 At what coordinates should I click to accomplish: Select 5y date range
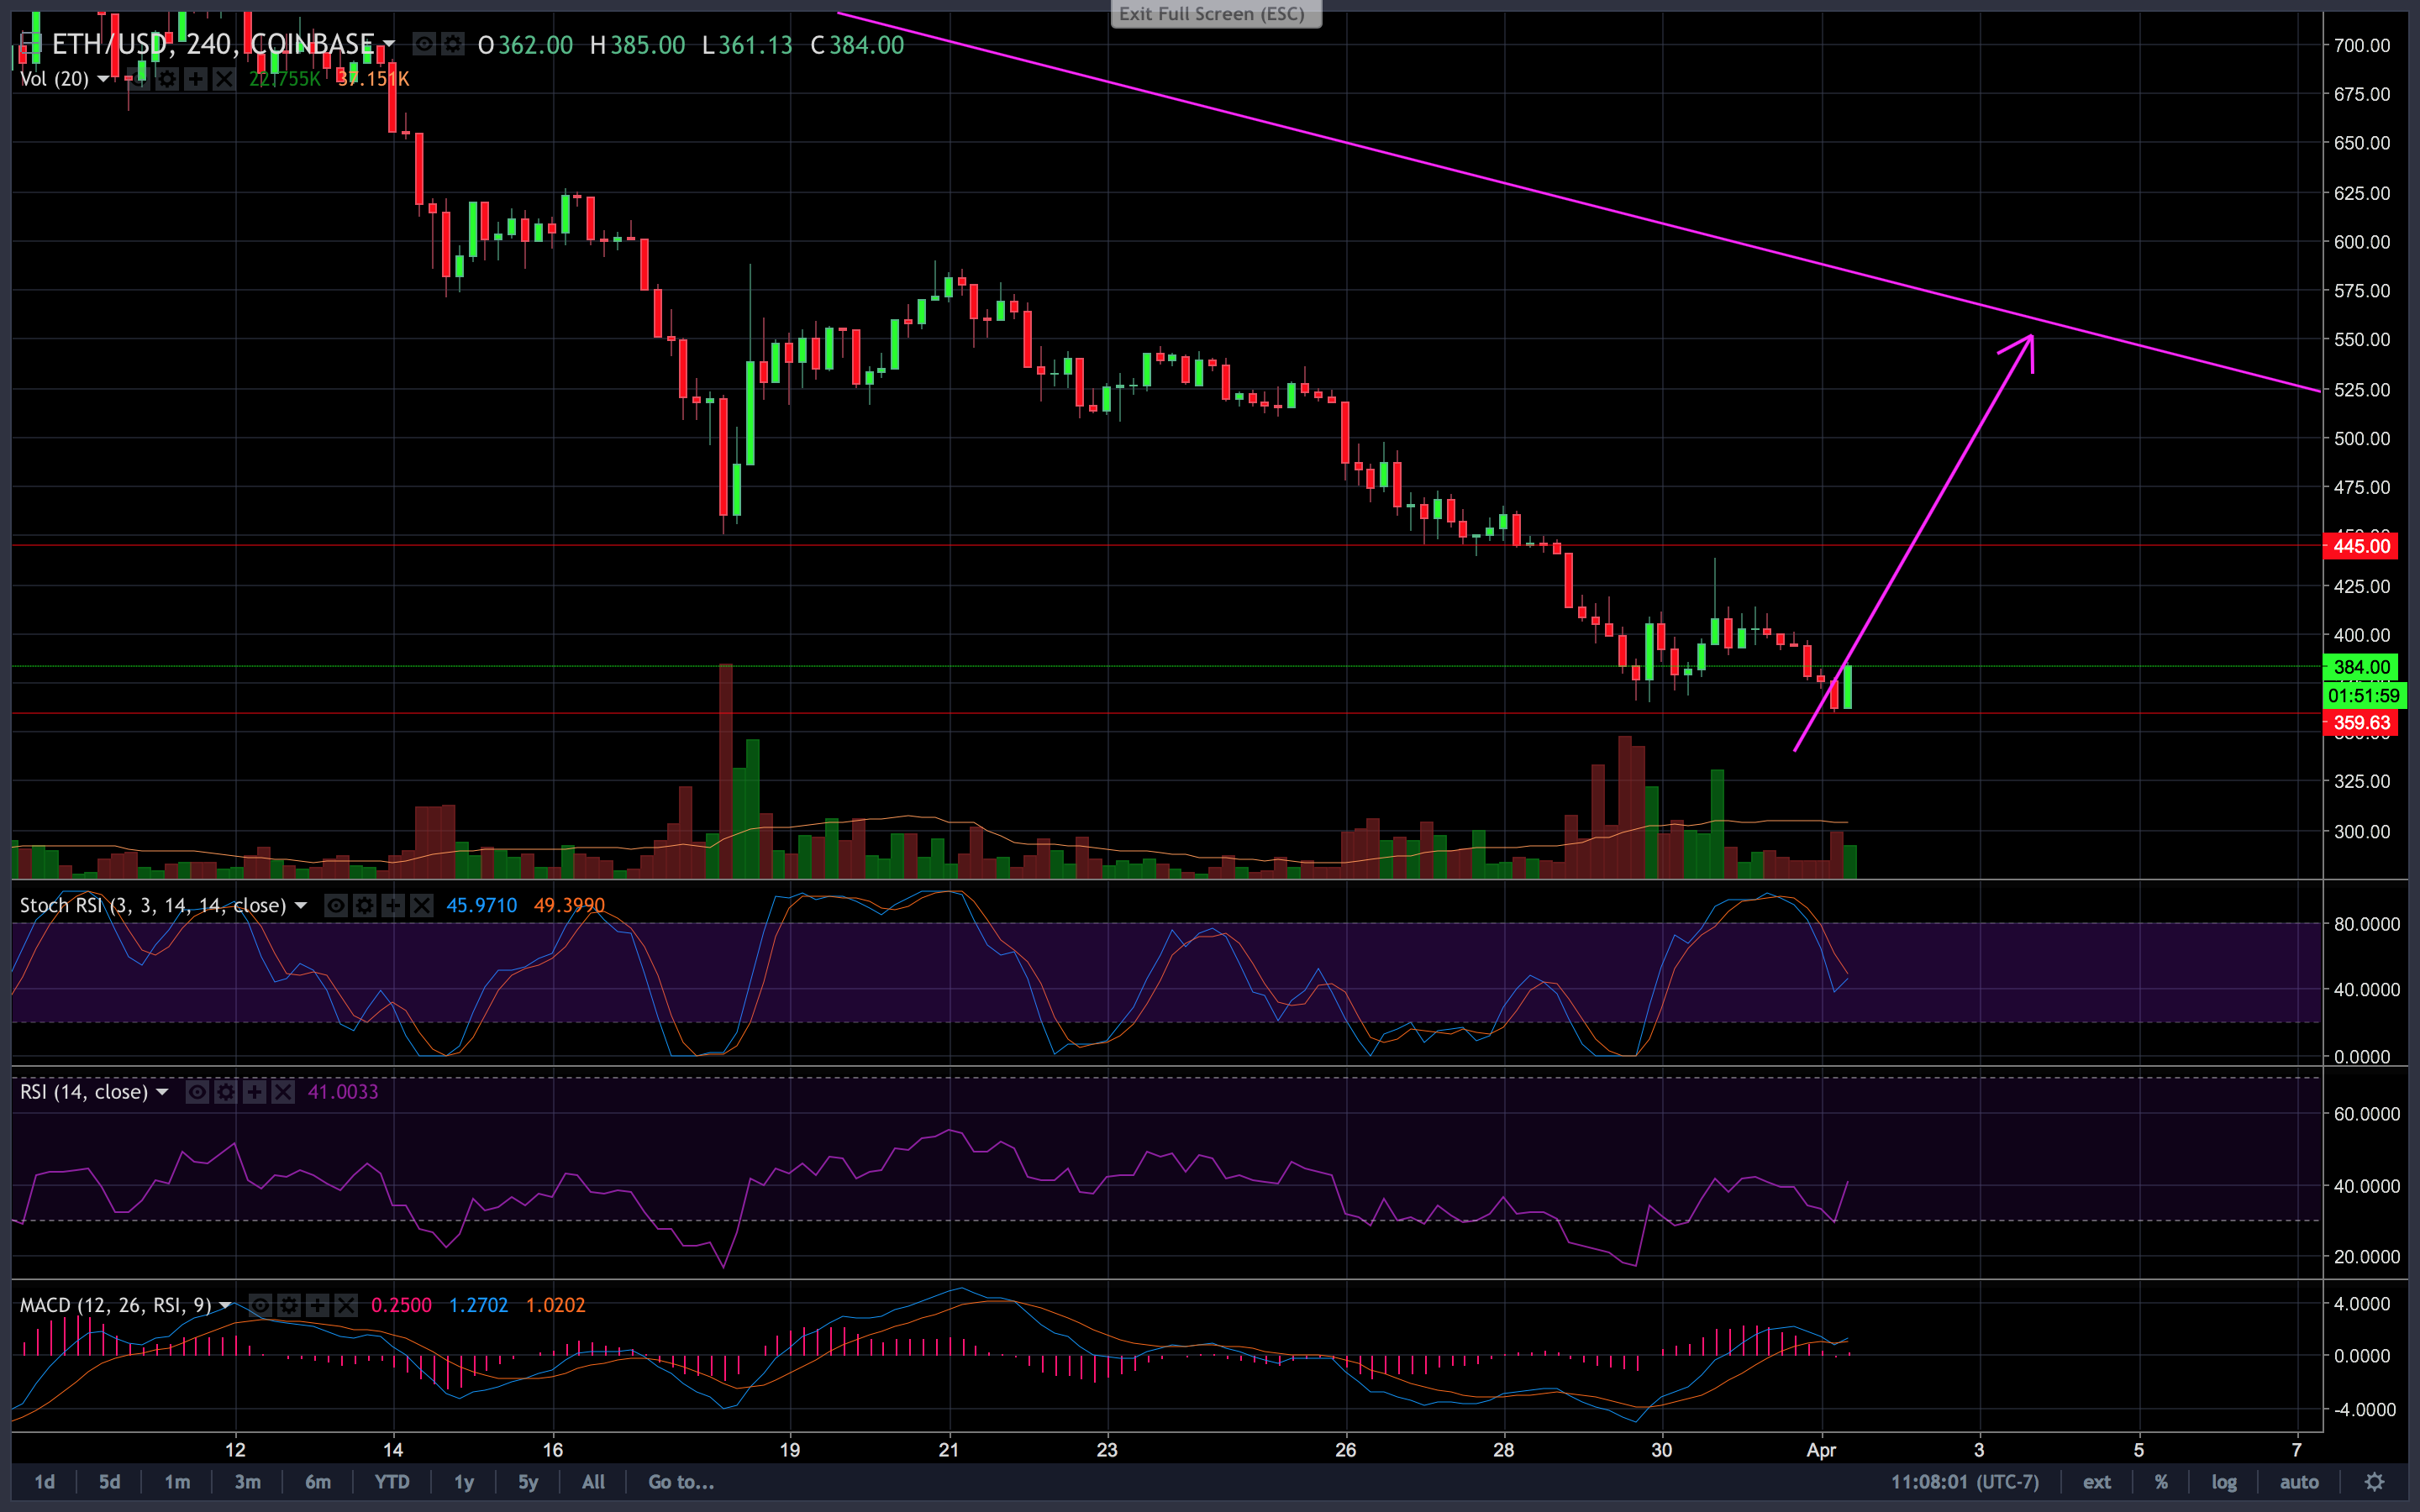tap(528, 1482)
